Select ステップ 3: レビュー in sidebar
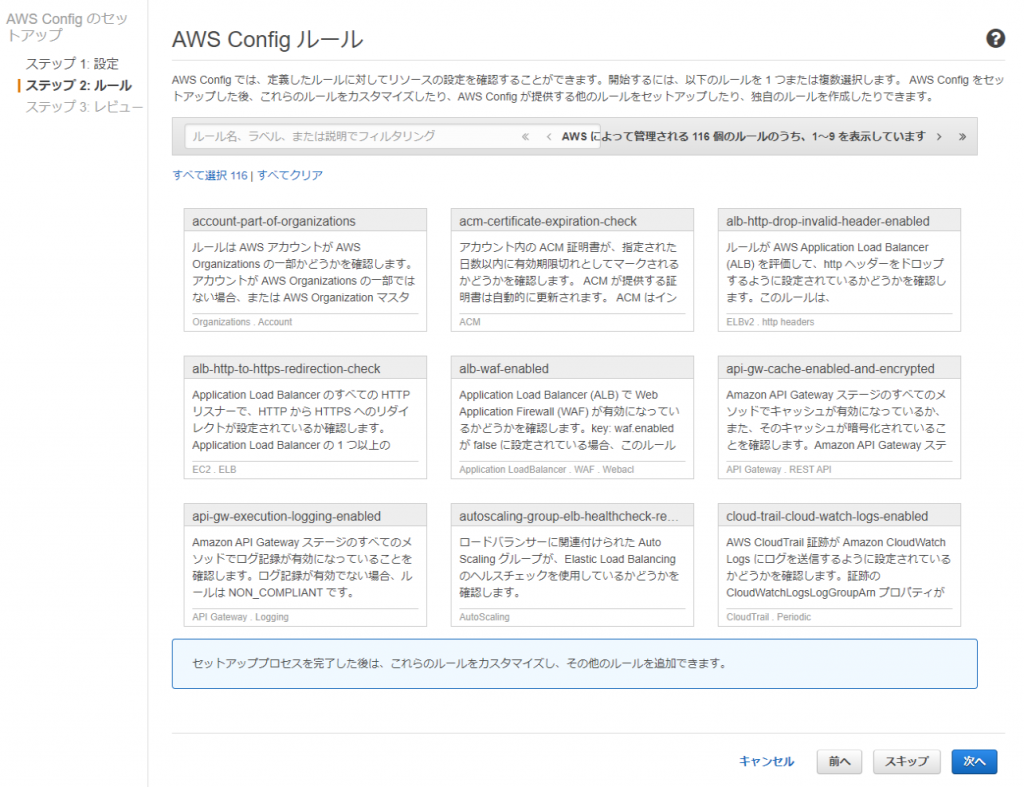 [x=84, y=107]
